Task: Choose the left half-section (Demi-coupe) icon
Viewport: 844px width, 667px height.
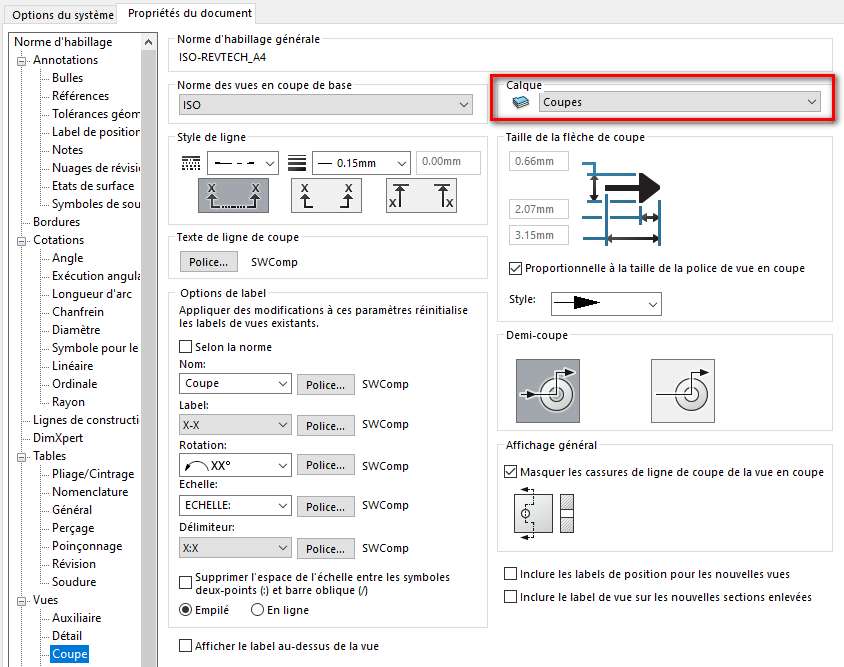Action: pos(547,390)
